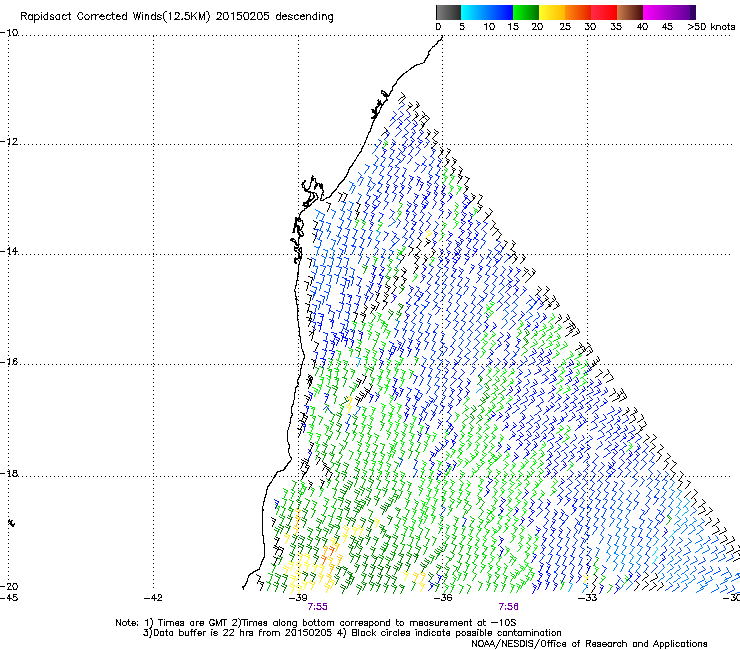Click the legend value "30"

[590, 27]
